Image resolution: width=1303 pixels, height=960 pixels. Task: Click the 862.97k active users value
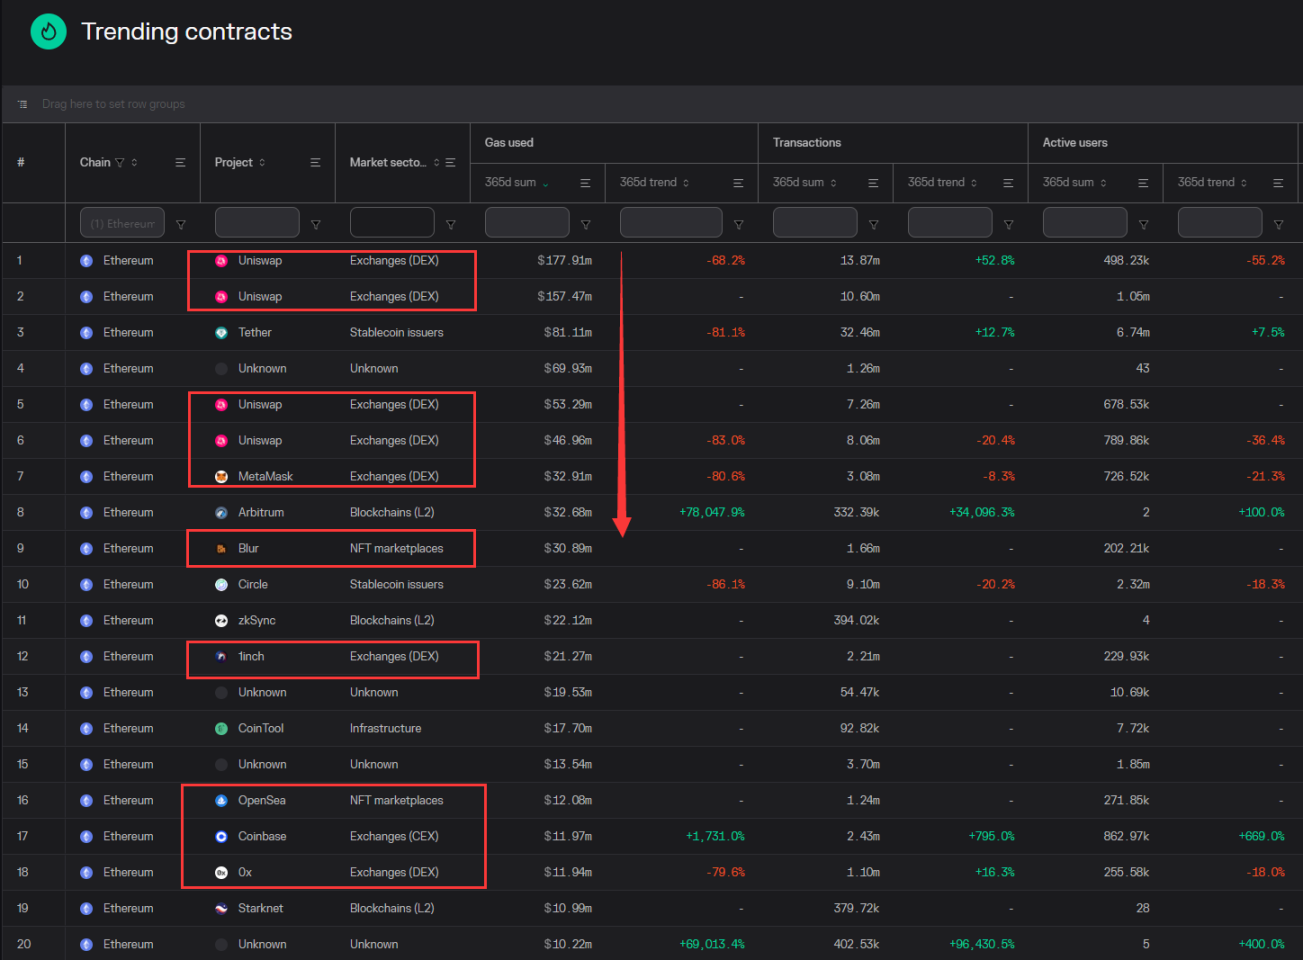(1127, 837)
